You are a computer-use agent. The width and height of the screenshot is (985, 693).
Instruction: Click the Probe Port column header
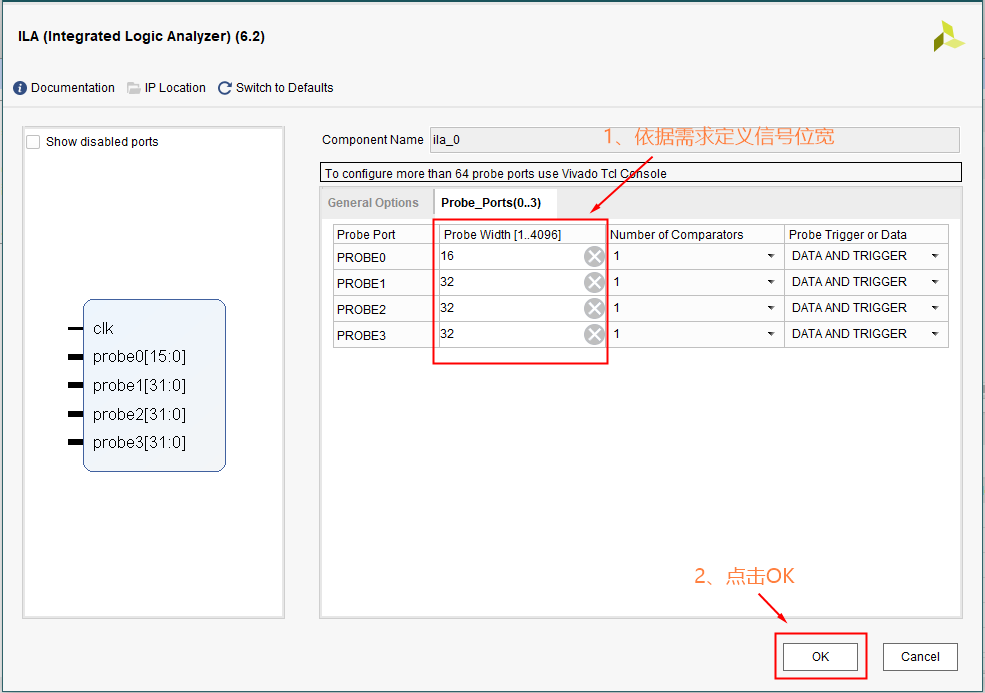coord(366,234)
